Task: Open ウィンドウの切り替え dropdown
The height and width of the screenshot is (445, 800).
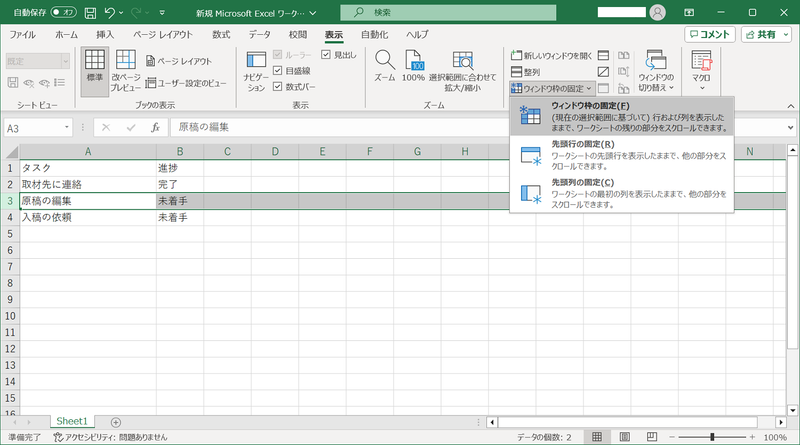Action: tap(656, 71)
